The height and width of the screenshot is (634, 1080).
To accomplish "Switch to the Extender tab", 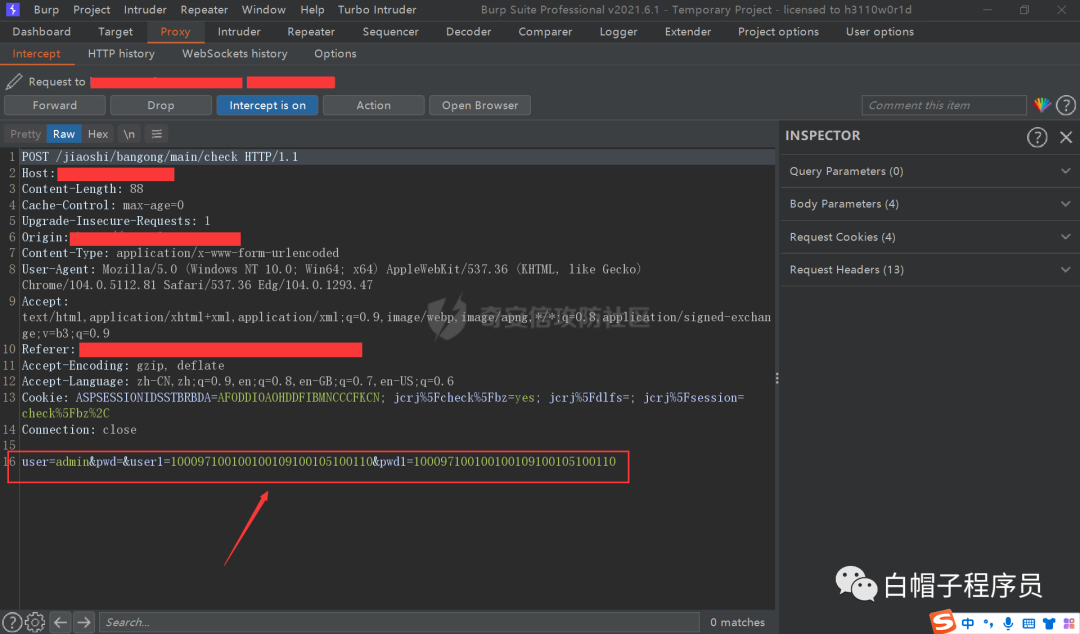I will [x=687, y=32].
